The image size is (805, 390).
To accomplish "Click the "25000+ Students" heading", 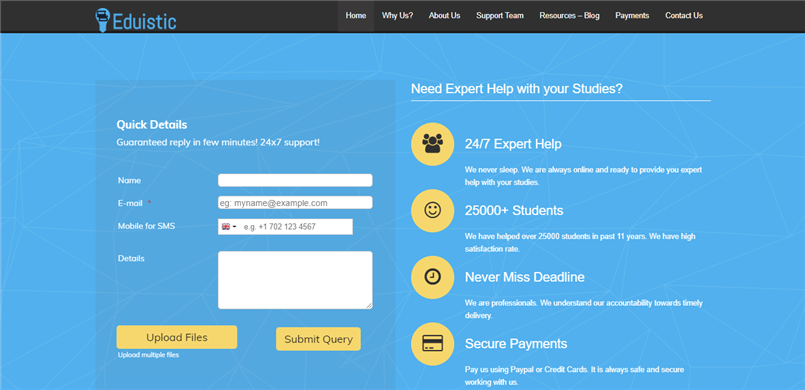I will (x=514, y=210).
